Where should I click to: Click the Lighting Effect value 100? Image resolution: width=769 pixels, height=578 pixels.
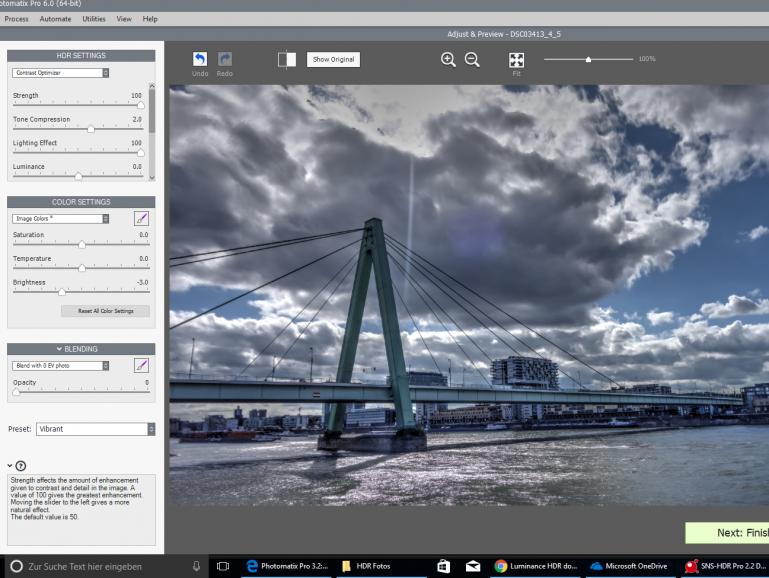(x=136, y=143)
